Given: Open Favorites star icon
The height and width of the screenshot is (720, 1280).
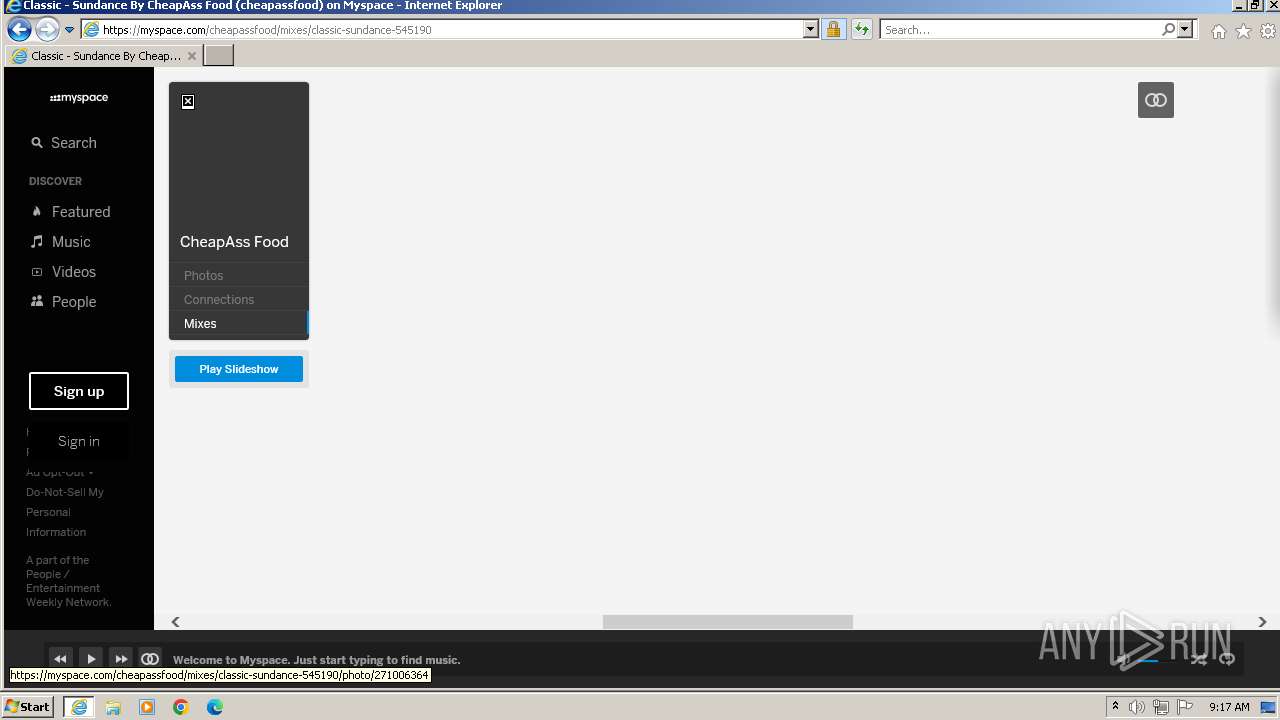Looking at the screenshot, I should pos(1243,31).
